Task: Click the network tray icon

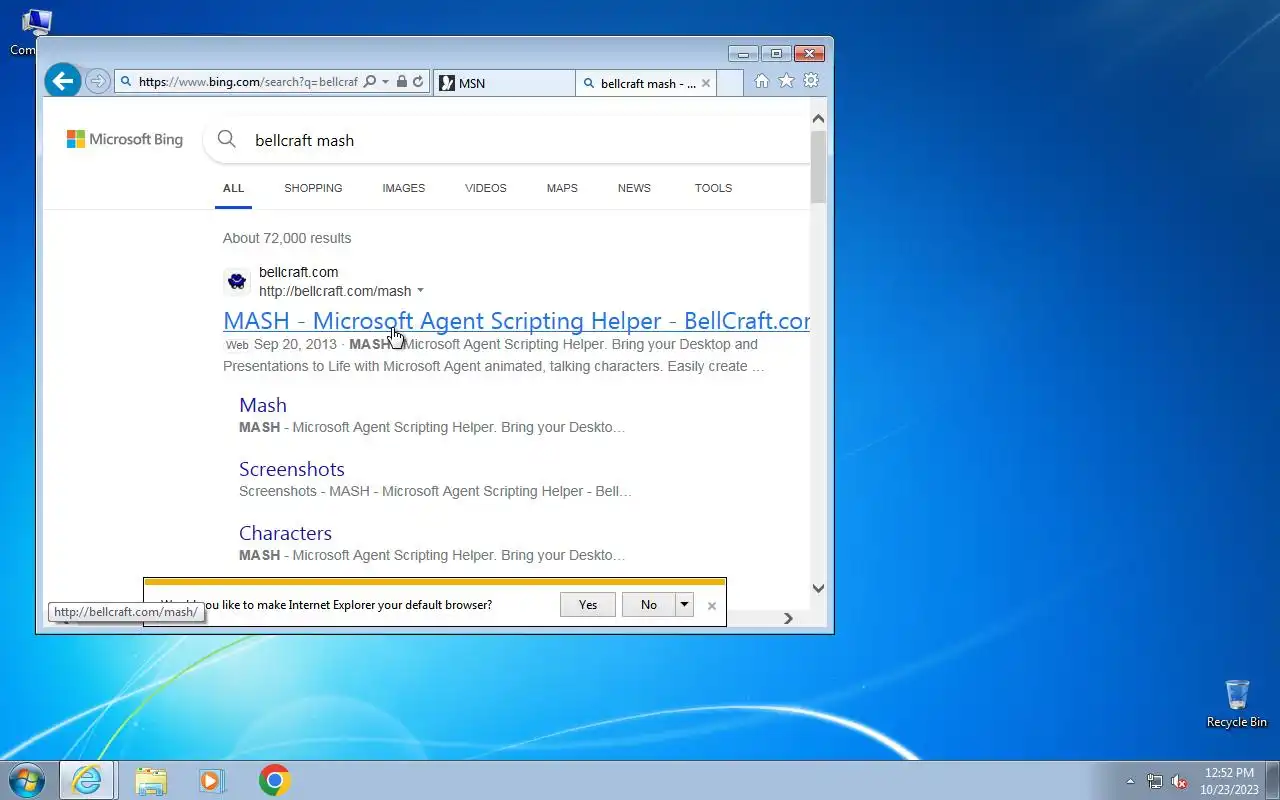Action: [1155, 781]
